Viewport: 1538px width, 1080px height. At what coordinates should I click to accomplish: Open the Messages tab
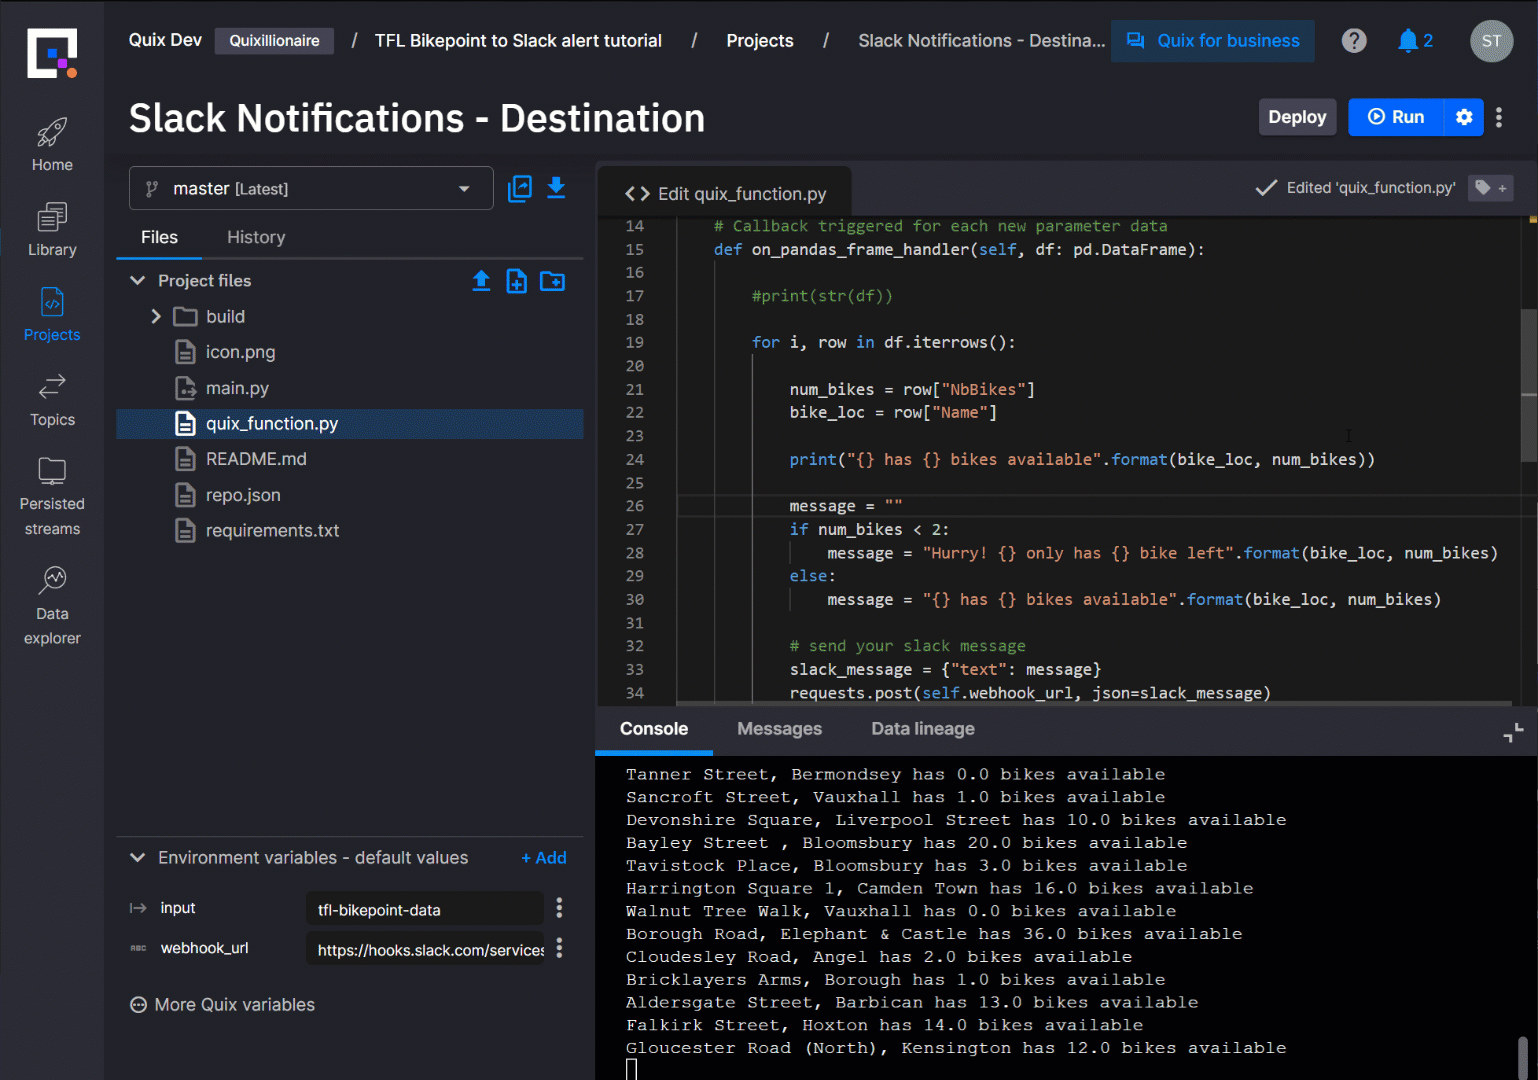click(779, 729)
